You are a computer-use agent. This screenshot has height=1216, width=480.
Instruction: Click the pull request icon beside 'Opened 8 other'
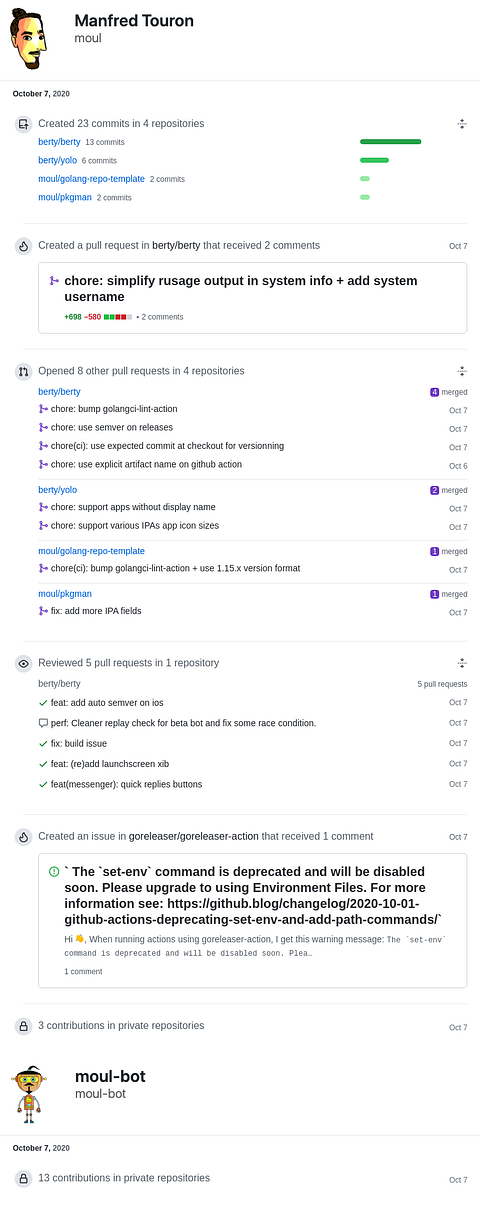(x=23, y=371)
